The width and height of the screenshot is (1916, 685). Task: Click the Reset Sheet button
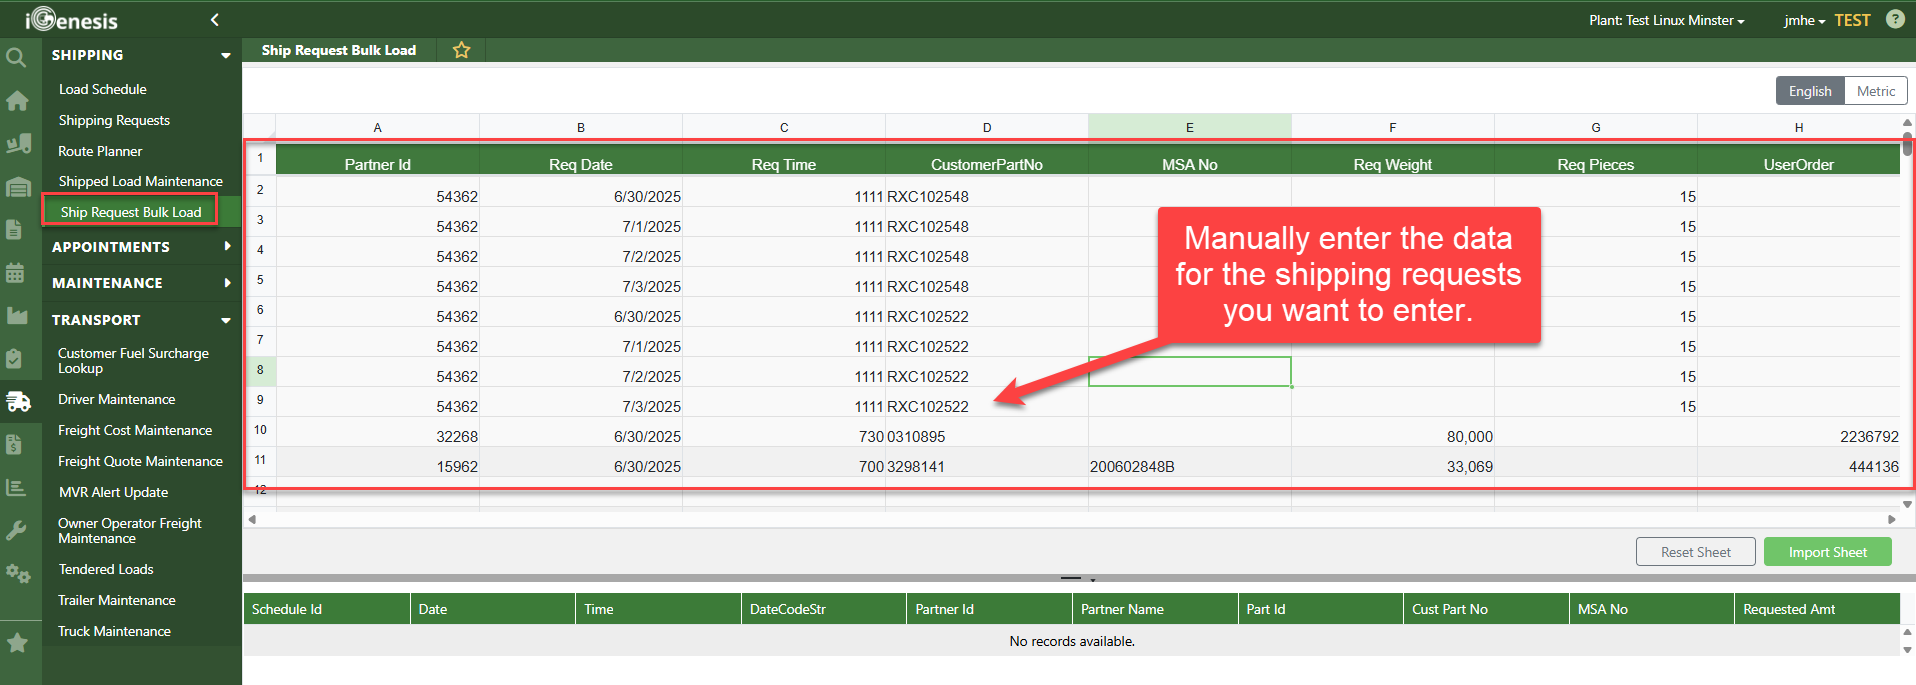pyautogui.click(x=1695, y=552)
